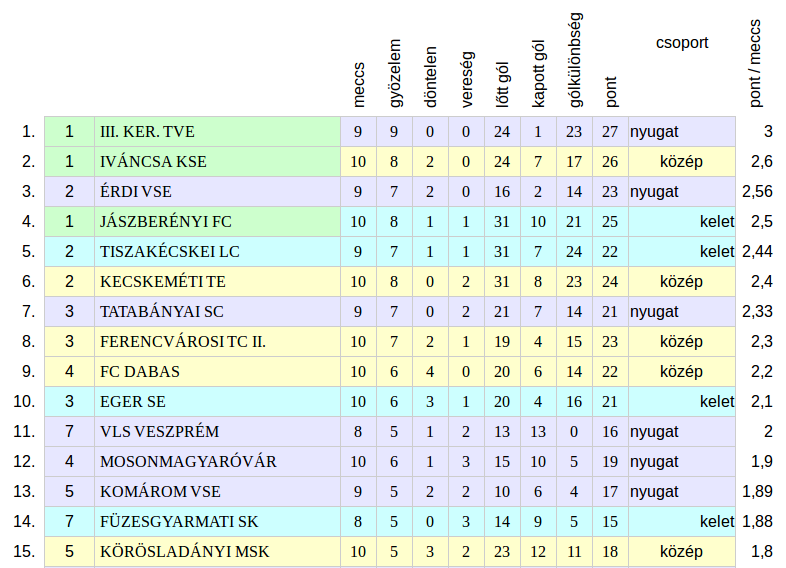
Task: Click the EGER SE team cell
Action: click(218, 402)
